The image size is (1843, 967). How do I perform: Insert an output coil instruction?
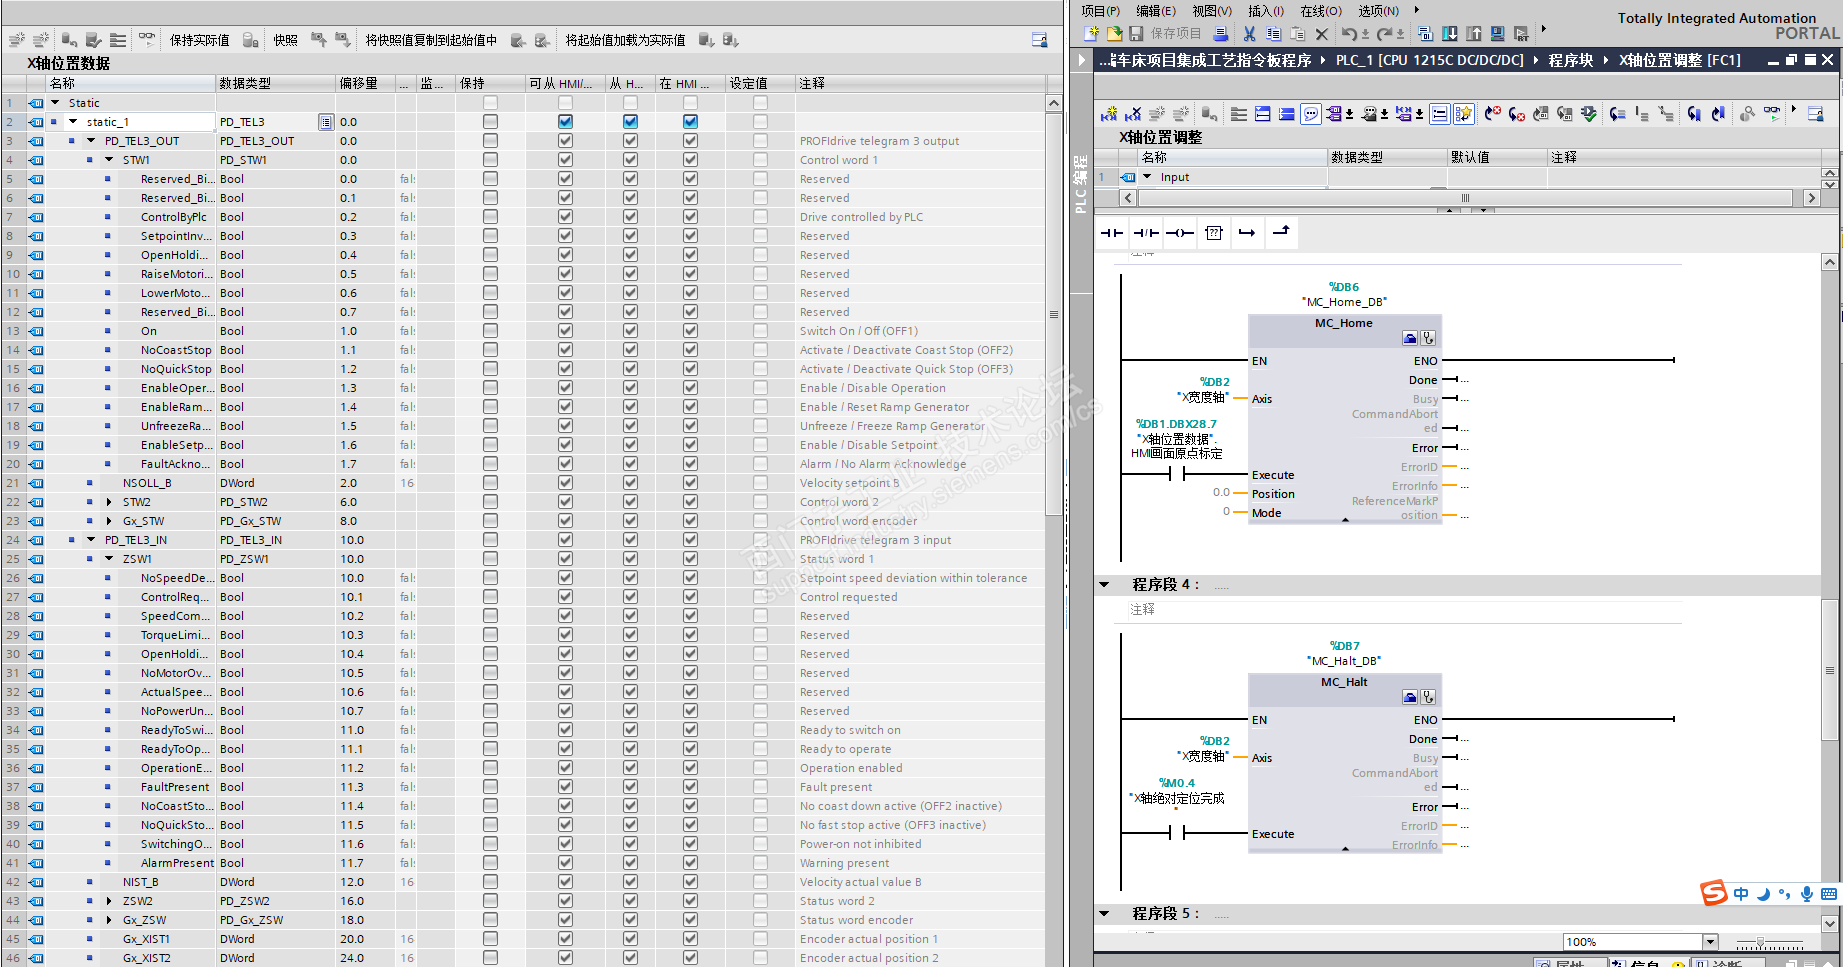[x=1180, y=233]
